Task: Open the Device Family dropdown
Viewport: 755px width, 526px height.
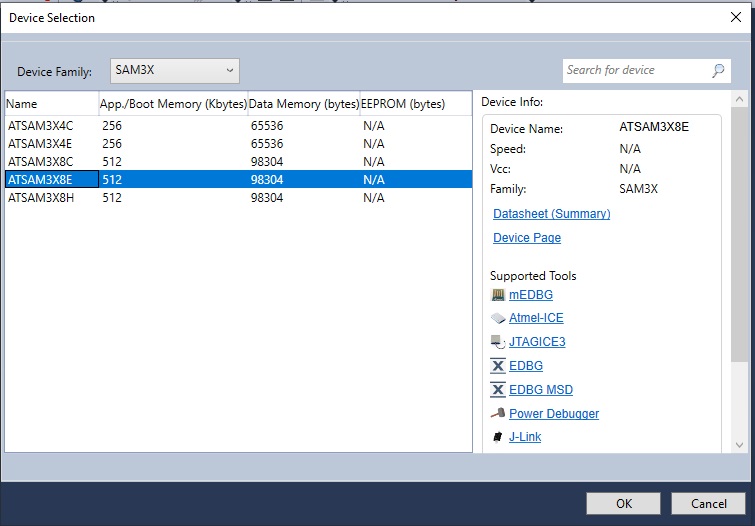Action: click(174, 71)
